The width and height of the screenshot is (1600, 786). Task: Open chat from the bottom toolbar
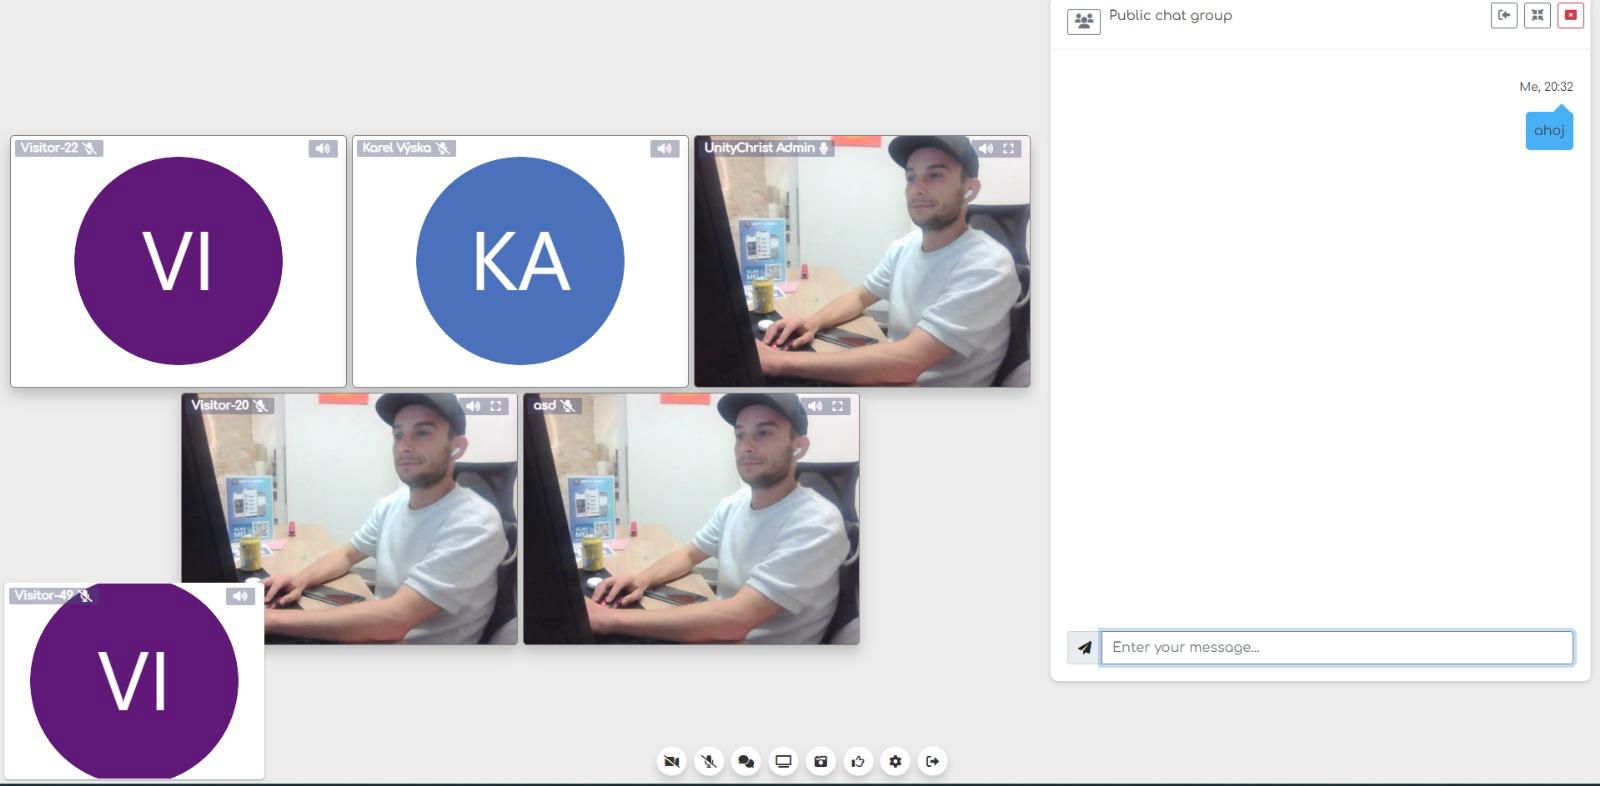[x=746, y=762]
